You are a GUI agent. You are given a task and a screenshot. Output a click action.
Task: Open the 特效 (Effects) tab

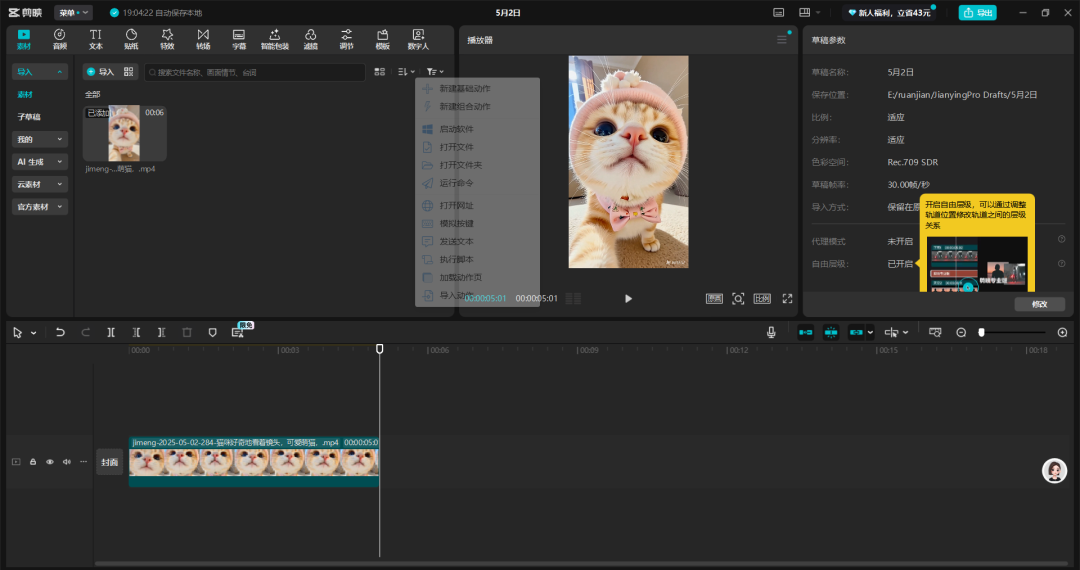[167, 39]
